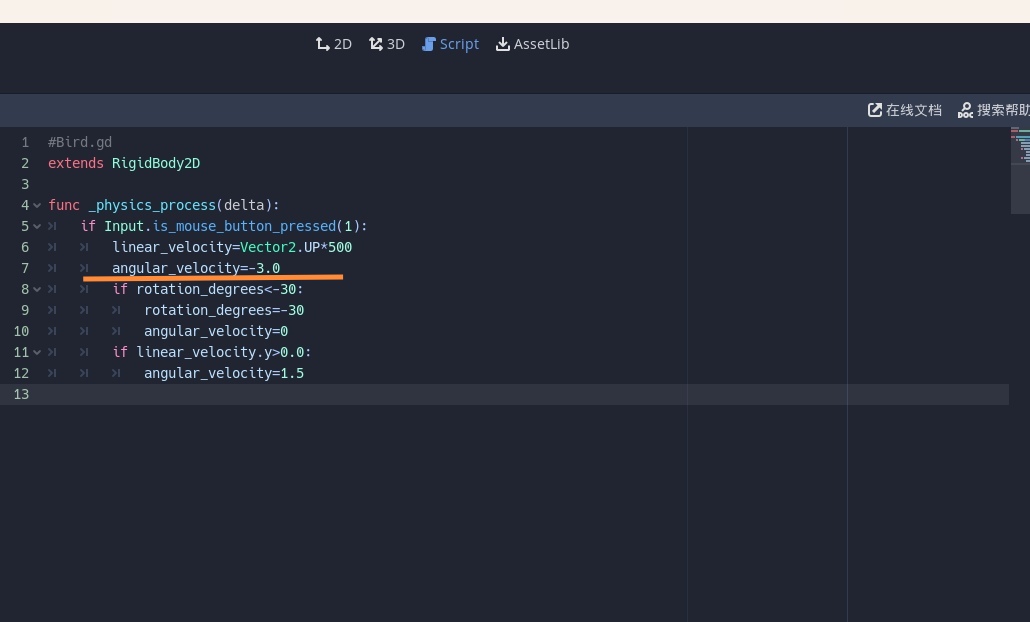
Task: Click the extends keyword on line 2
Action: 76,164
